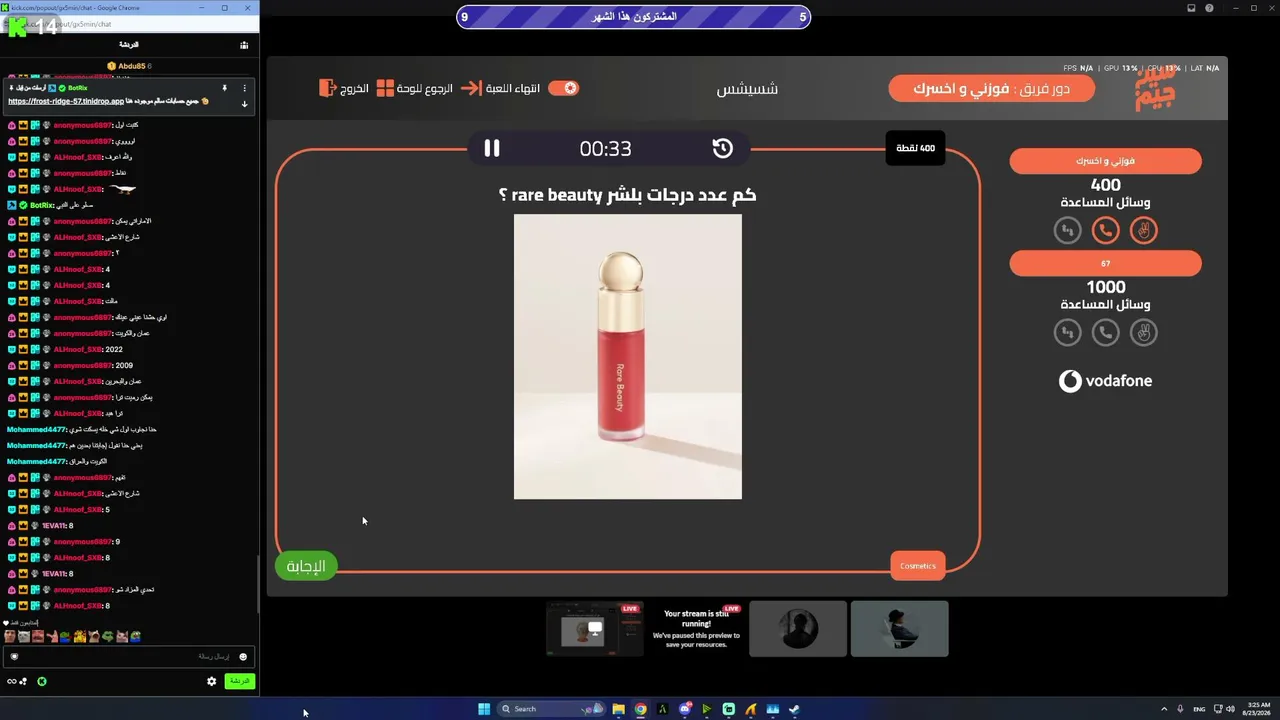Open the frost-ridge-57.tinidrop.app link in chat
Screen dimensions: 1280x720
[x=66, y=101]
